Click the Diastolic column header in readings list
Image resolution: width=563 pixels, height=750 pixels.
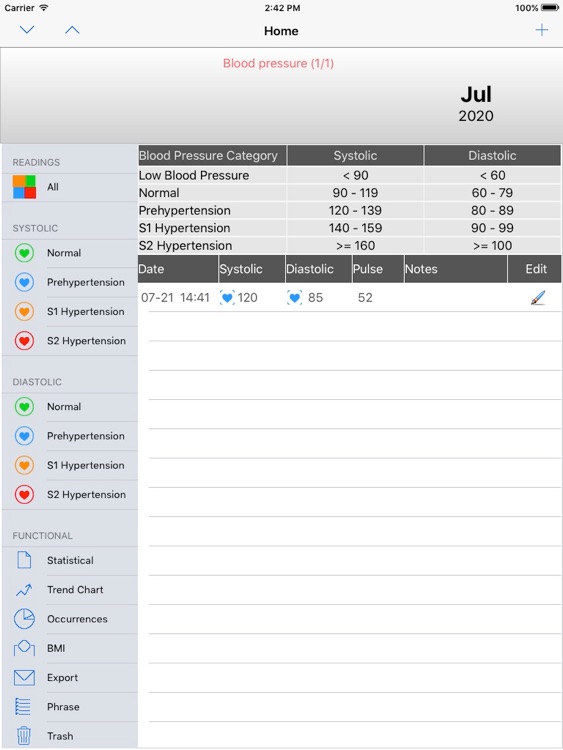(319, 269)
